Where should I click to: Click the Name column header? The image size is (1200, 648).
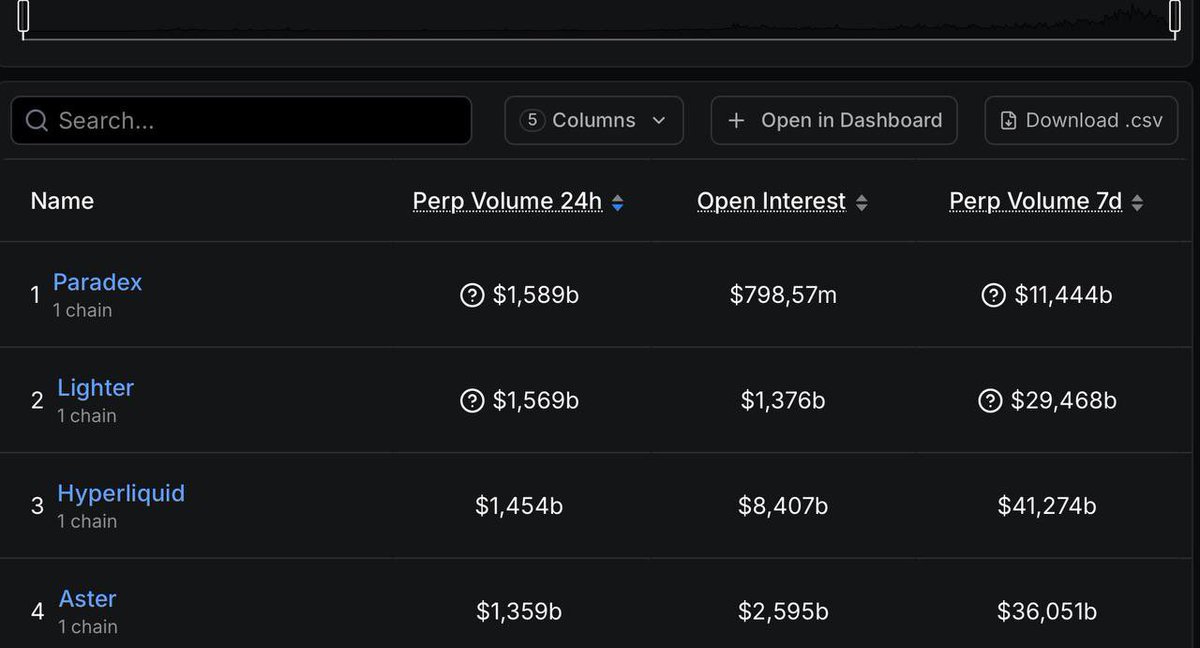62,201
